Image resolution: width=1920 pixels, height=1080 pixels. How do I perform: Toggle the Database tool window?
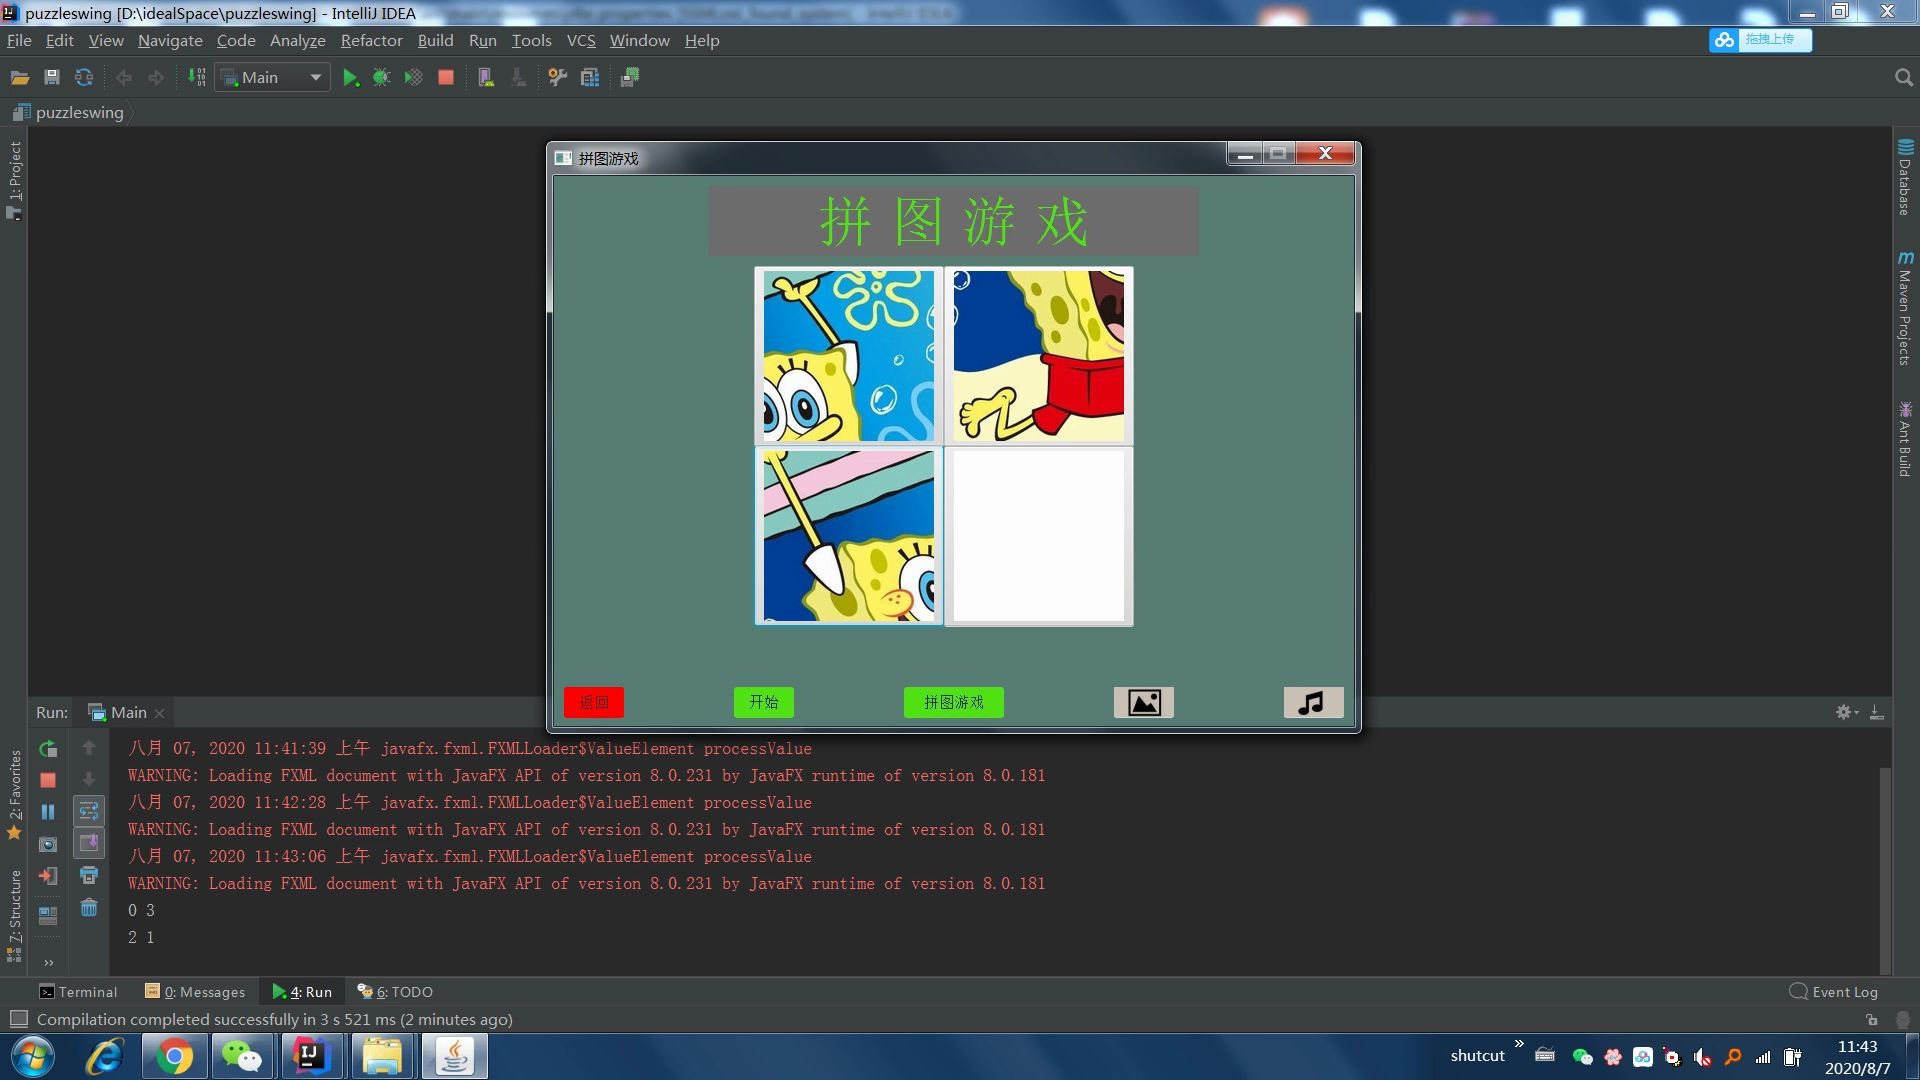[x=1905, y=178]
